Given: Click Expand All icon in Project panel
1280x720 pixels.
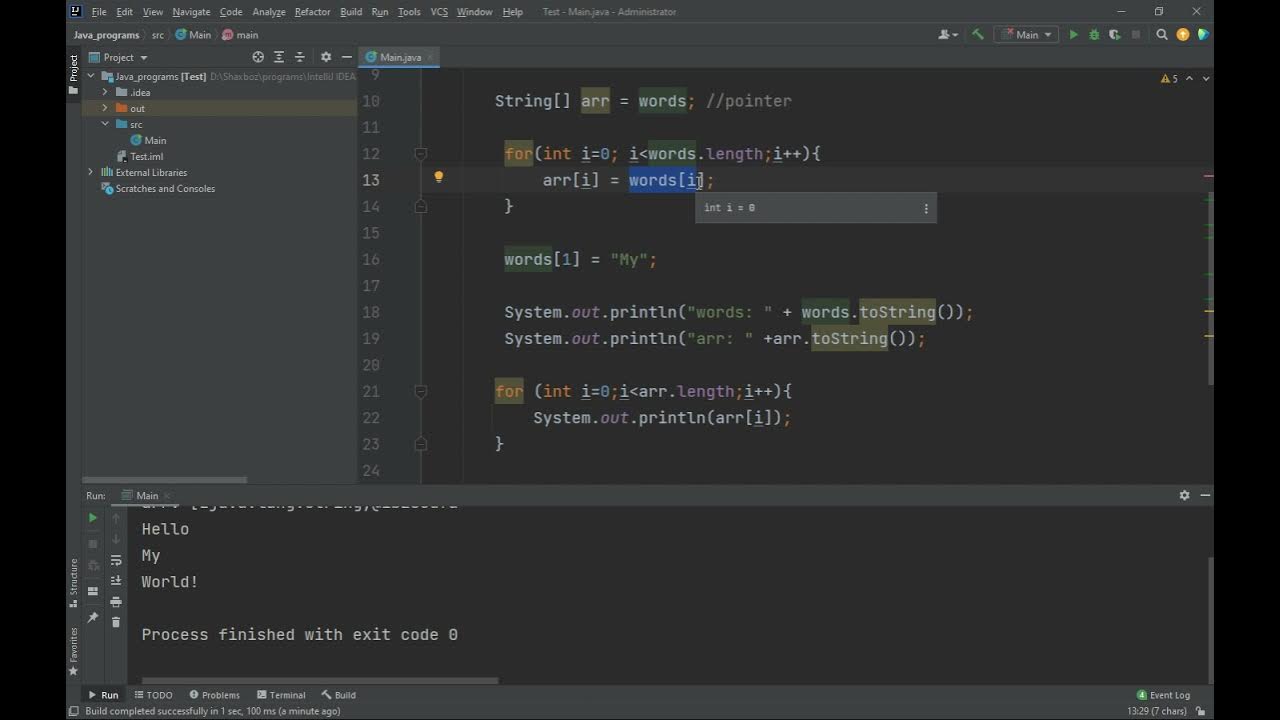Looking at the screenshot, I should click(279, 57).
